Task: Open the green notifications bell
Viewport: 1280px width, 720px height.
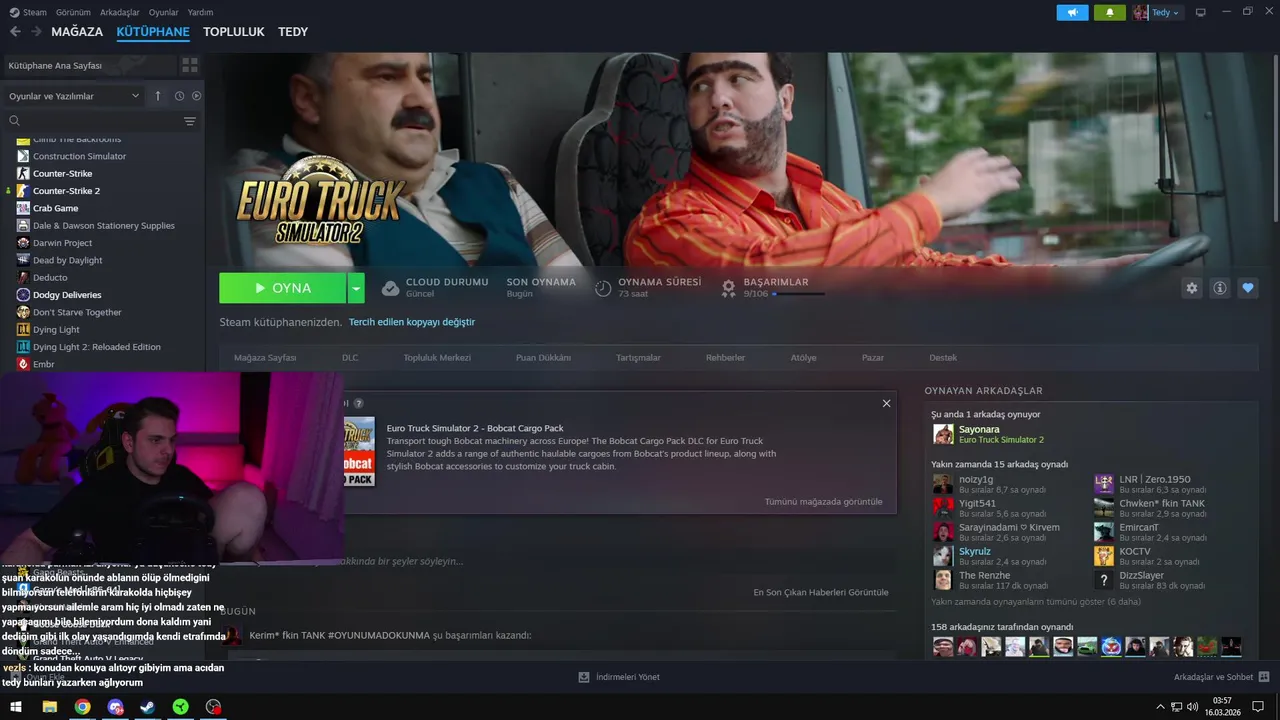Action: pos(1110,12)
